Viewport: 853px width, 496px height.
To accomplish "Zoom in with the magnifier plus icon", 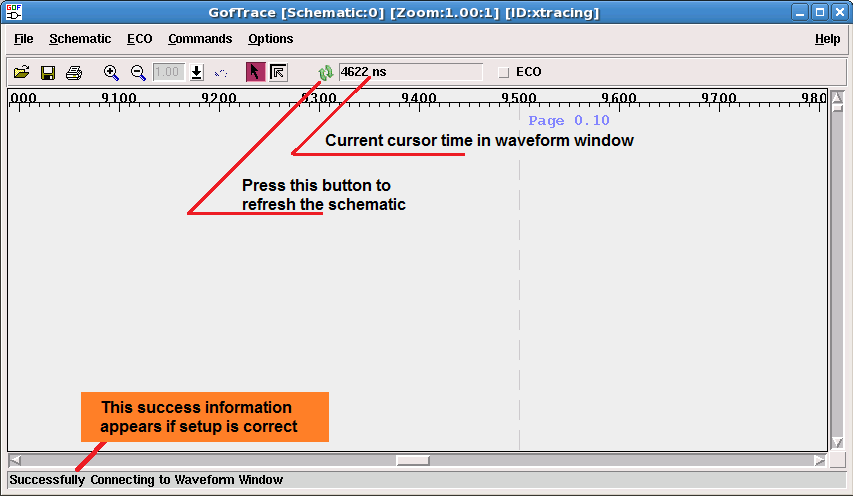I will pos(111,72).
